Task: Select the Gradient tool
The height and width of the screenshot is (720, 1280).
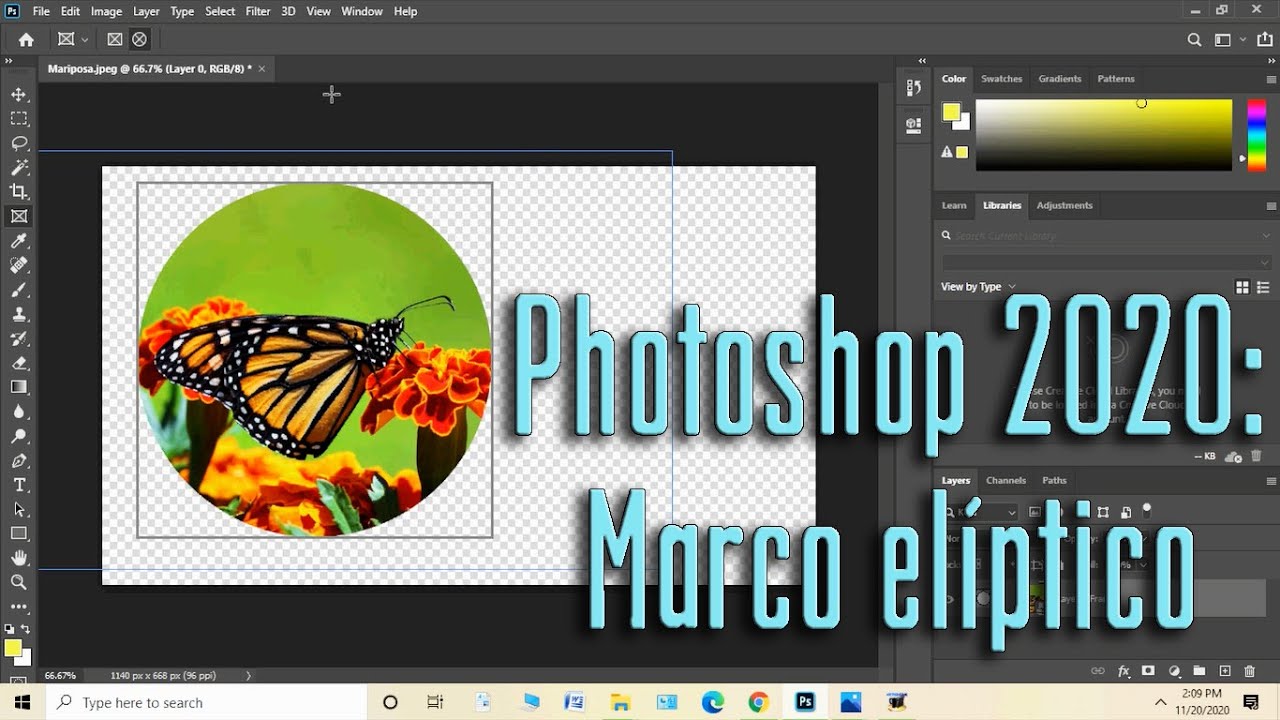Action: [x=19, y=387]
